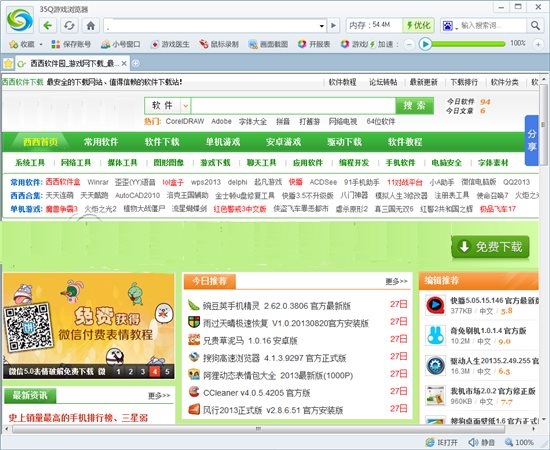Click the speed play button
Screen dimensions: 550x450
pos(425,44)
